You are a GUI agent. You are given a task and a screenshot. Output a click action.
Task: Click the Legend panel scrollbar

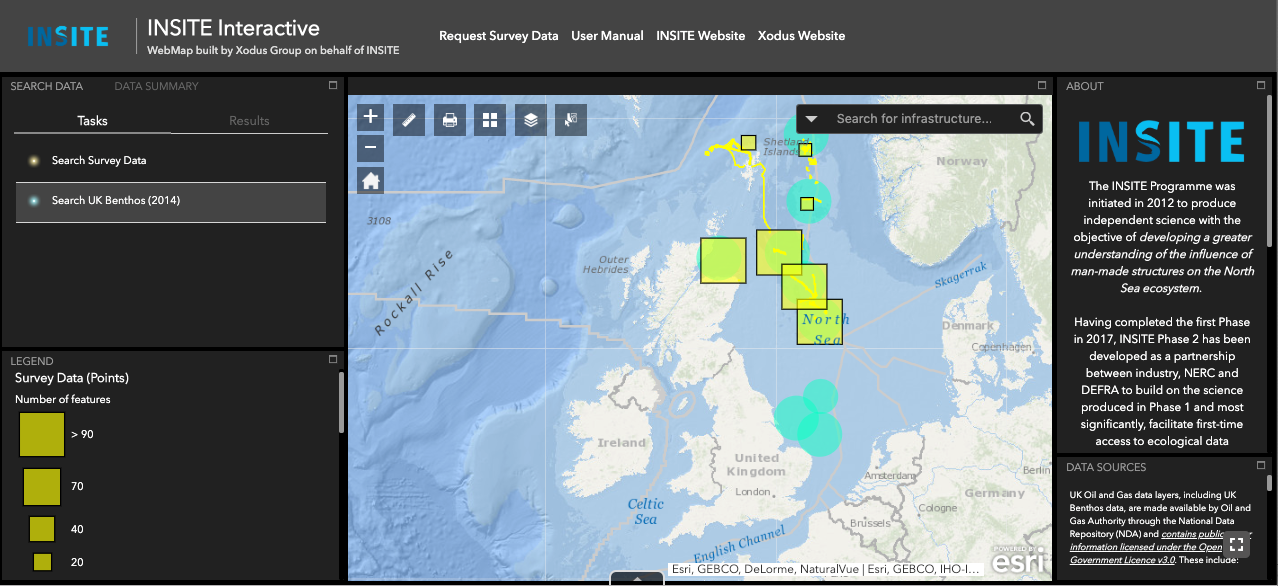(x=341, y=403)
